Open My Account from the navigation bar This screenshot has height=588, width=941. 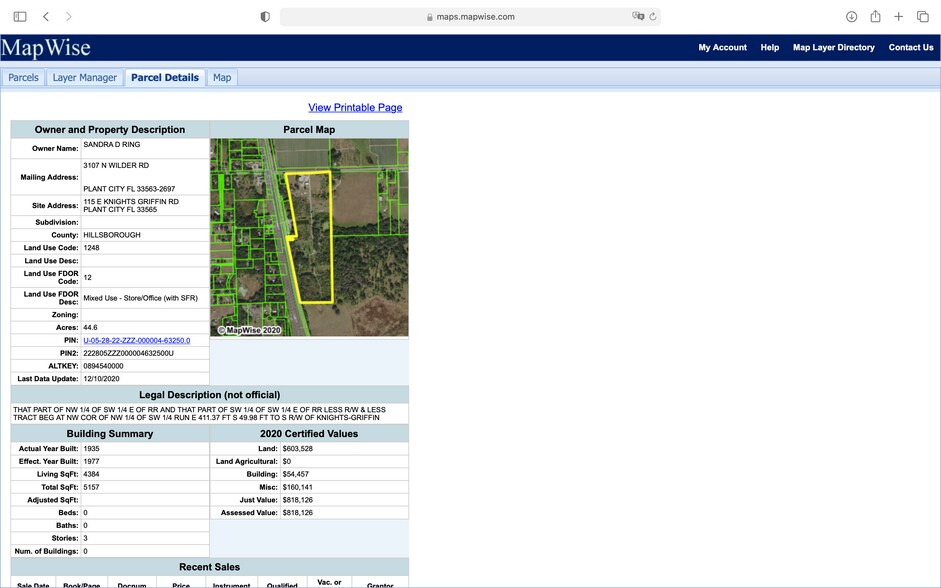click(722, 47)
